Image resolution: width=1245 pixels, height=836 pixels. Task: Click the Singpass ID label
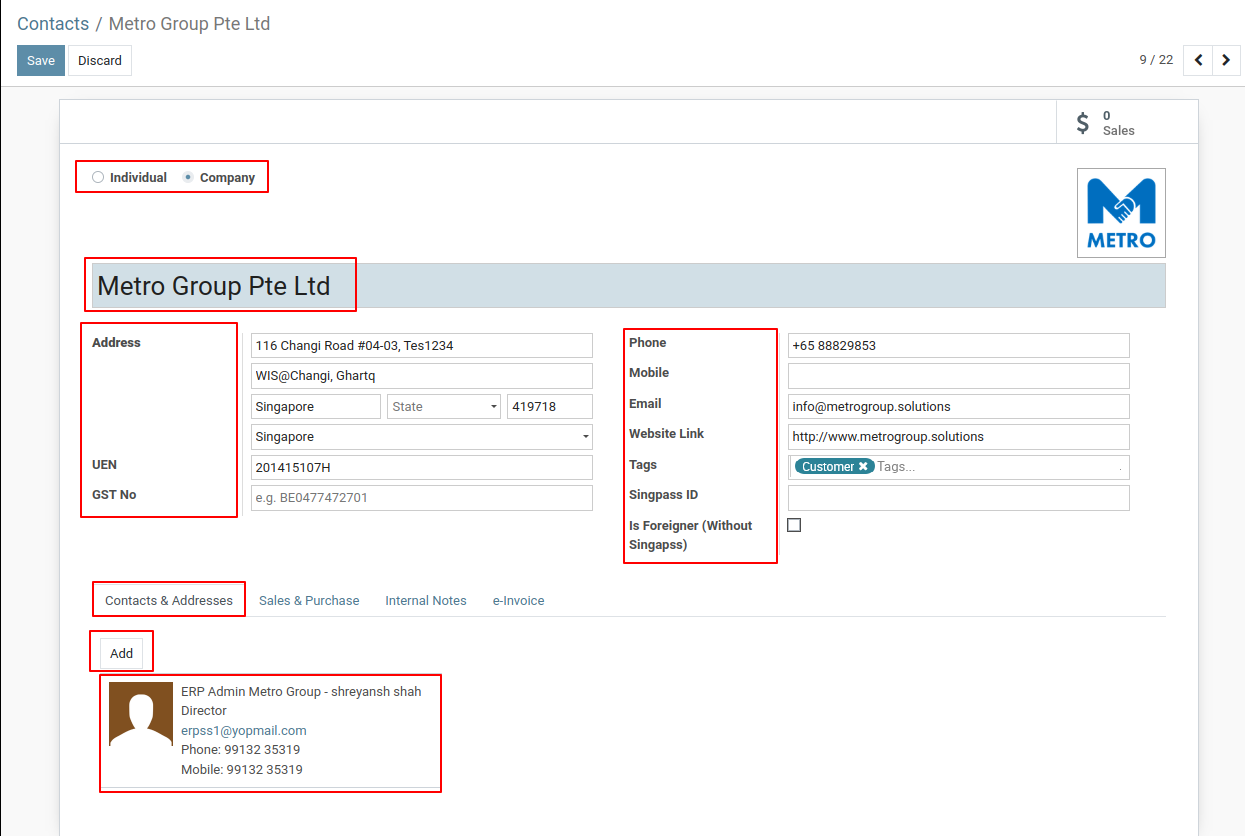[664, 495]
